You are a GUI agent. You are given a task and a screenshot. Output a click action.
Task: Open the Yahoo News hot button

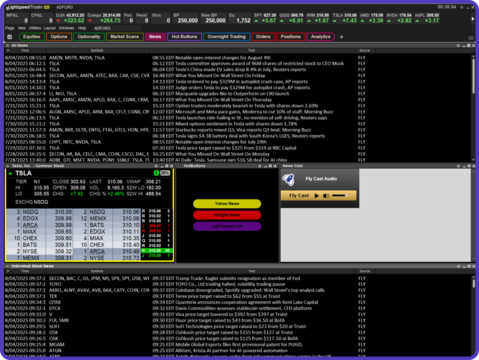227,204
